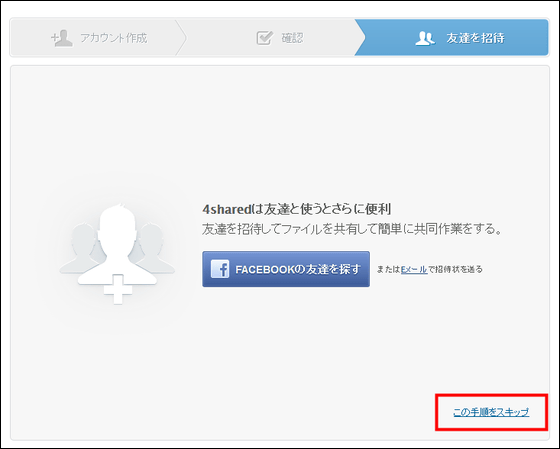Click the checkmark icon beside 確認
The image size is (560, 449).
[265, 38]
